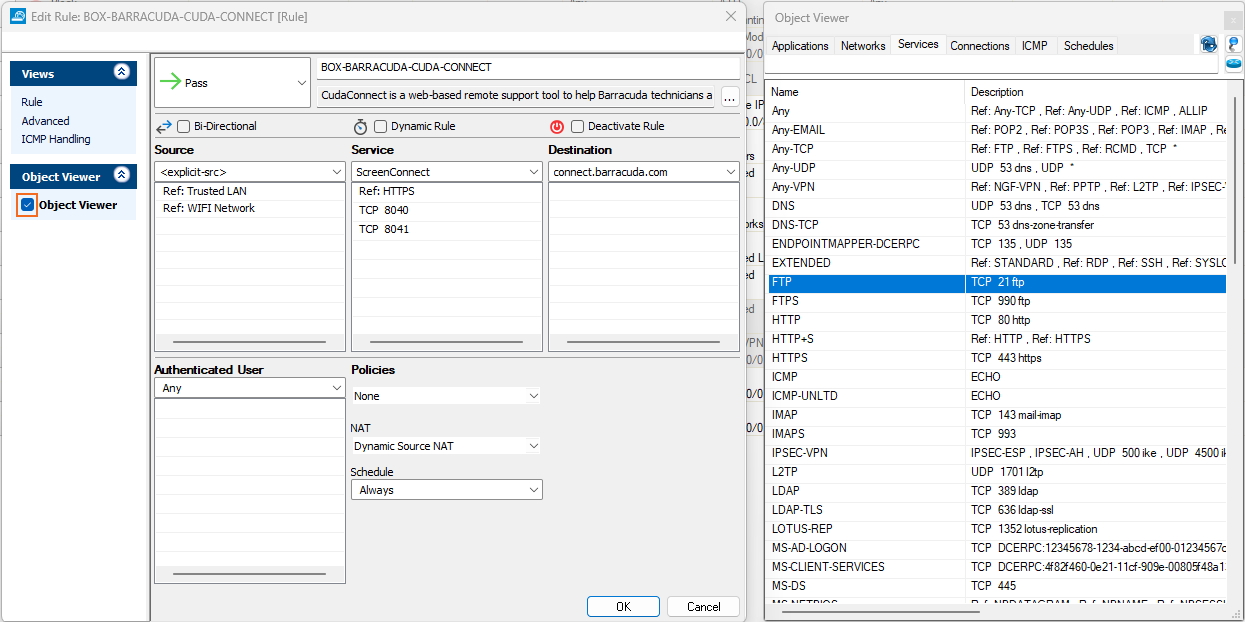The width and height of the screenshot is (1245, 622).
Task: Select the Any-EMAIL service row
Action: click(x=997, y=130)
